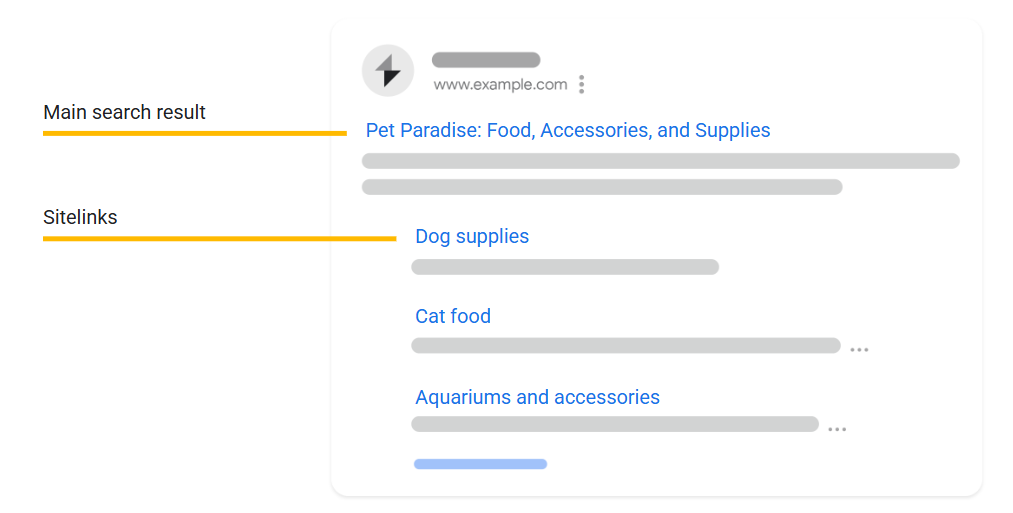The height and width of the screenshot is (513, 1013).
Task: Click the ellipsis after the Aquariums snippet
Action: (x=837, y=429)
